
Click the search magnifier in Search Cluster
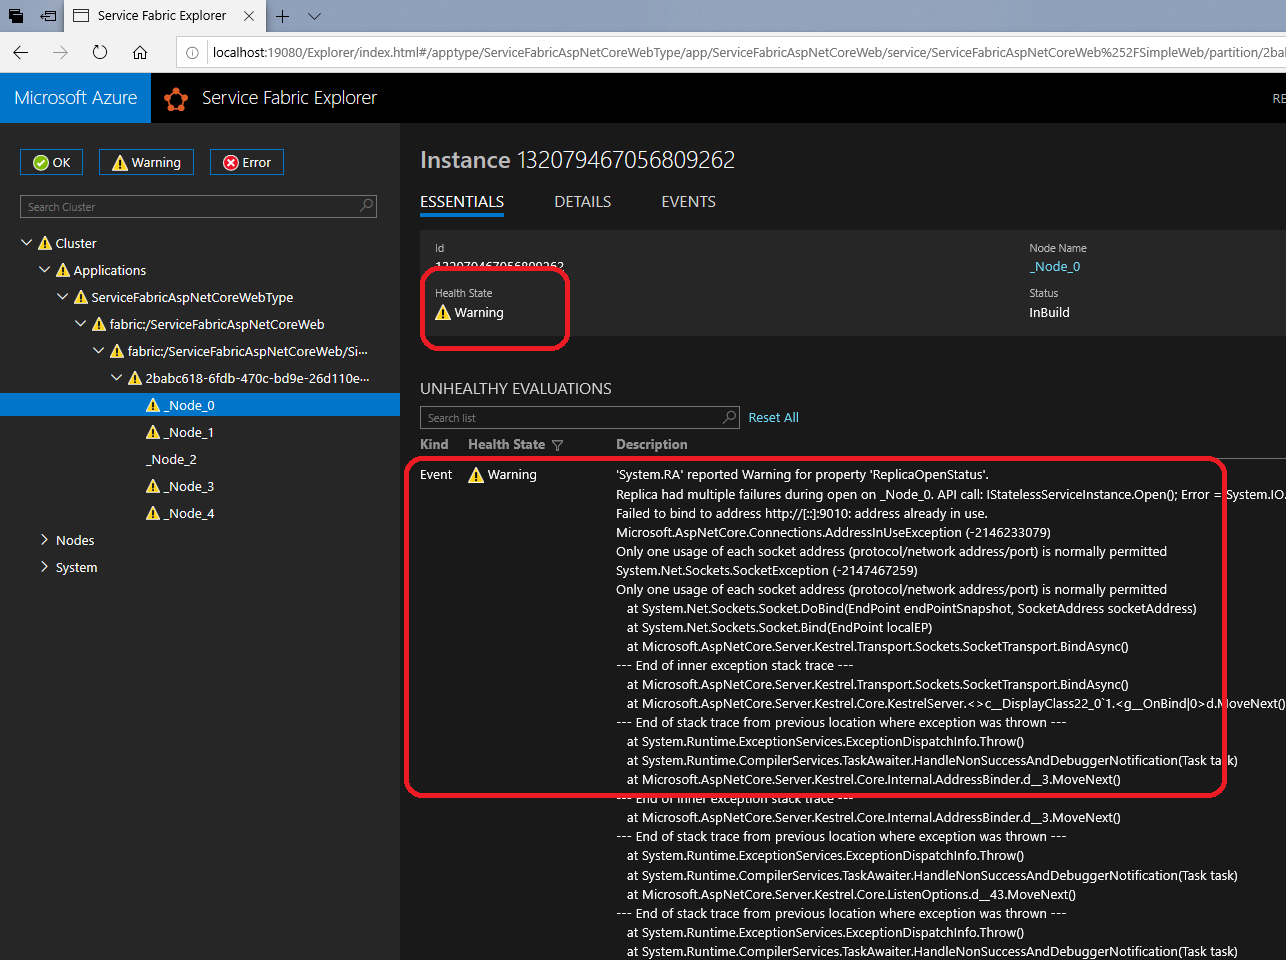(367, 206)
